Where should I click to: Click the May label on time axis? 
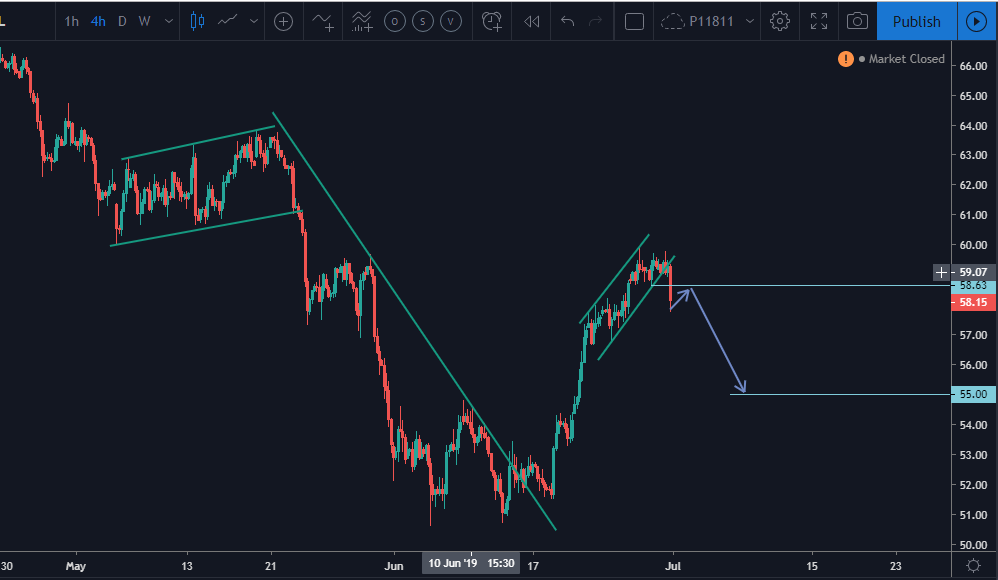(x=76, y=566)
